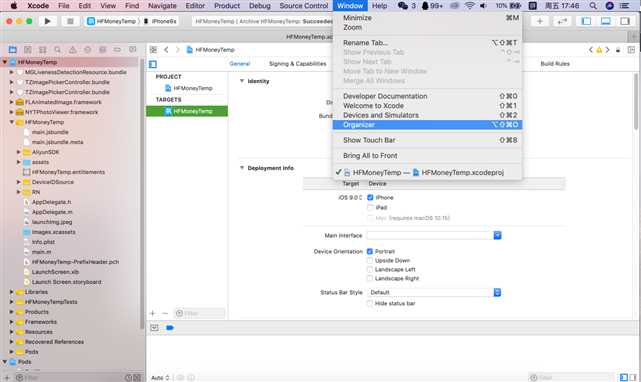Collapse the HFMoneyTemp subfolder
641x382 pixels.
(11, 122)
